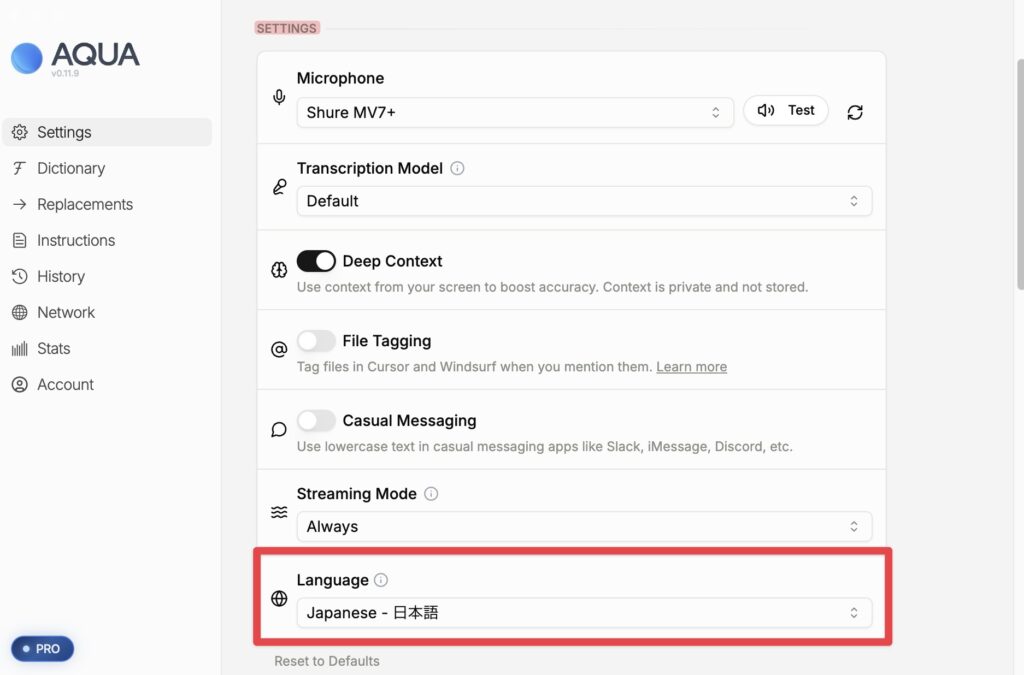The width and height of the screenshot is (1024, 675).
Task: Click the Aqua logo in sidebar
Action: 27,57
